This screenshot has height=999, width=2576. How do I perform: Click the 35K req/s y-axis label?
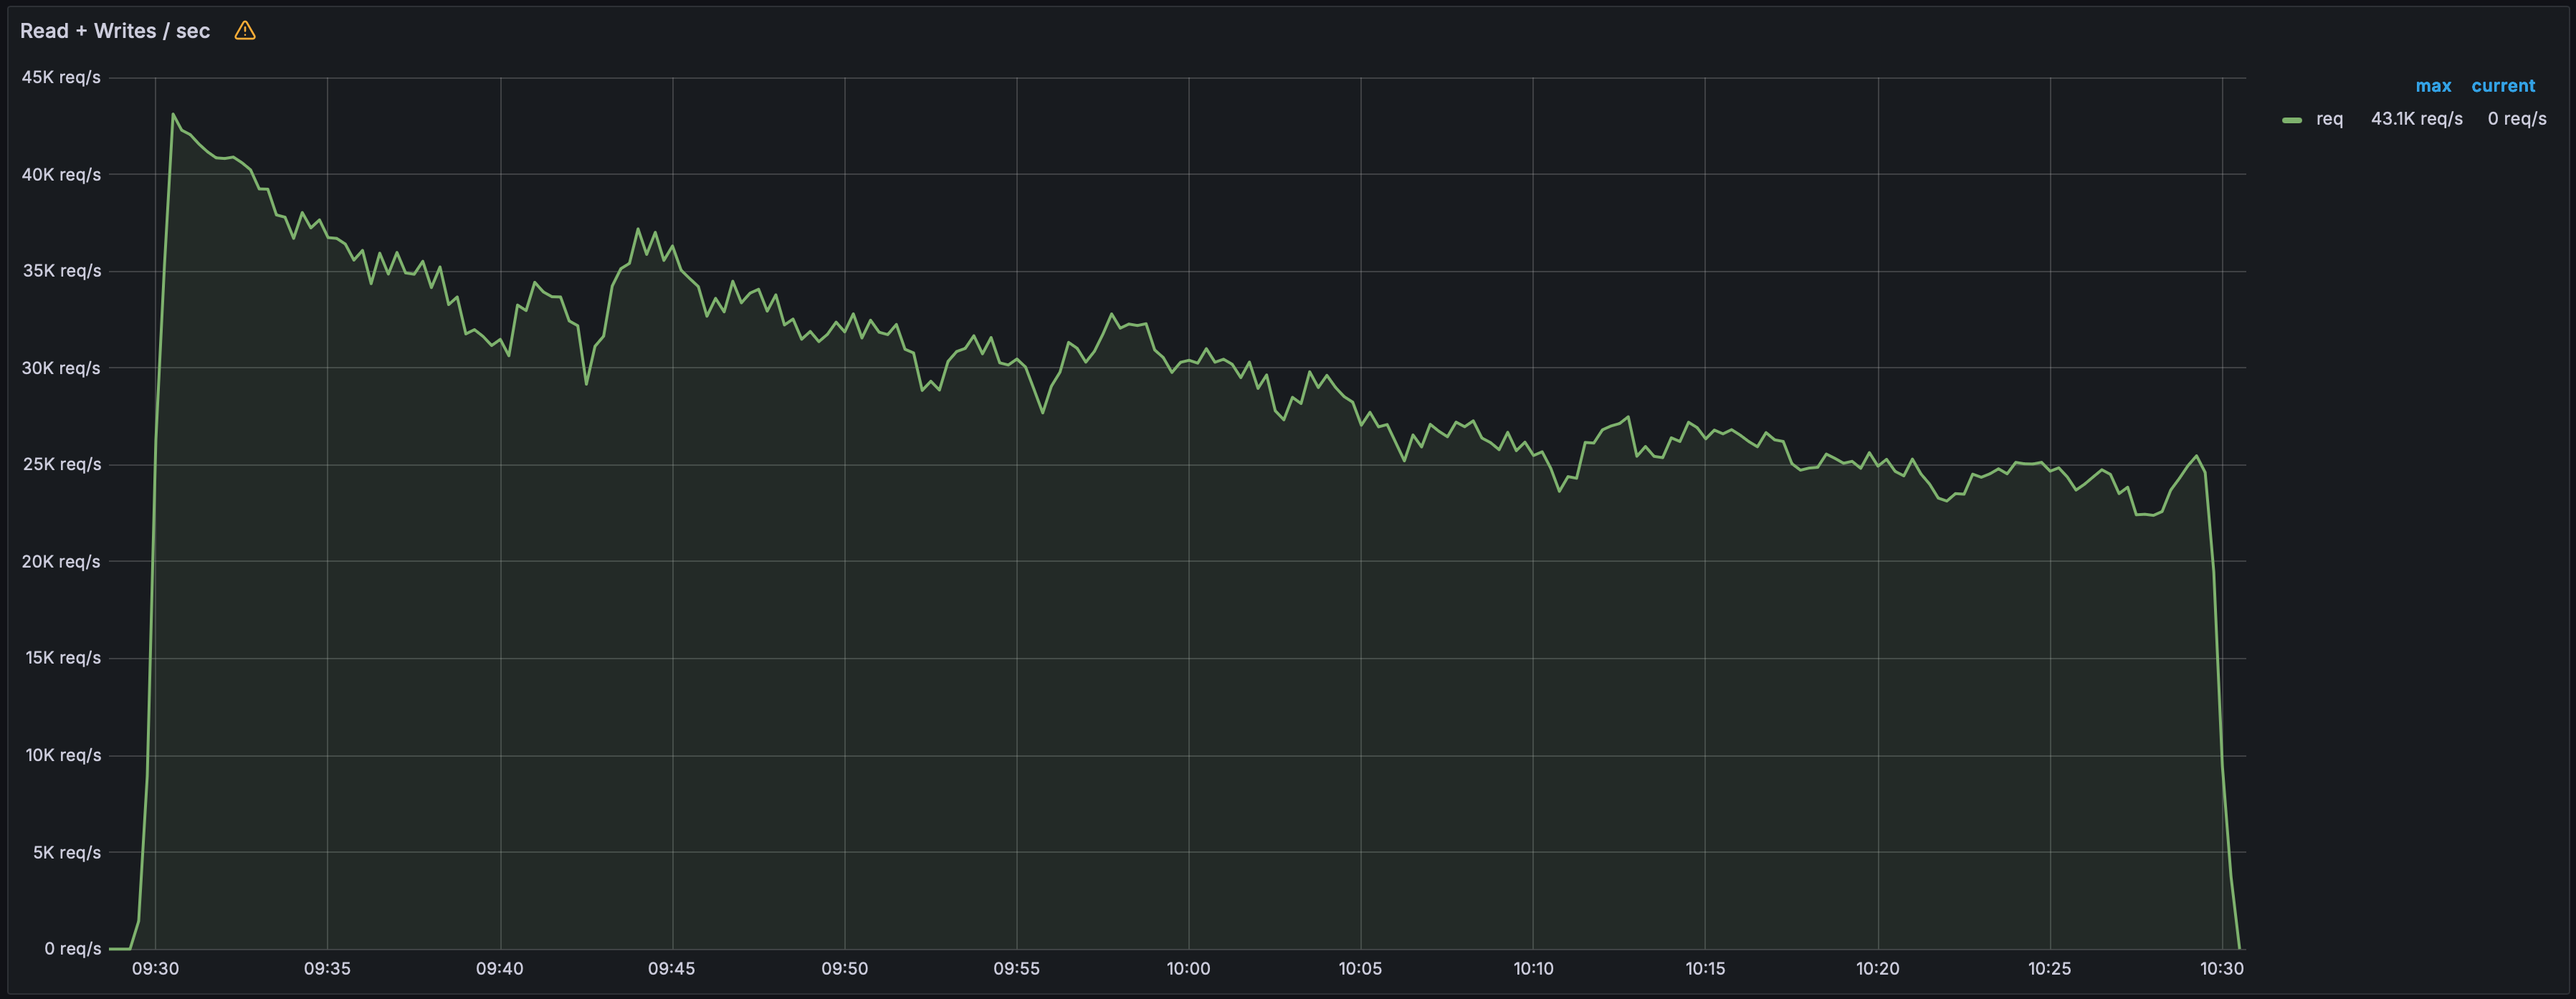click(62, 270)
